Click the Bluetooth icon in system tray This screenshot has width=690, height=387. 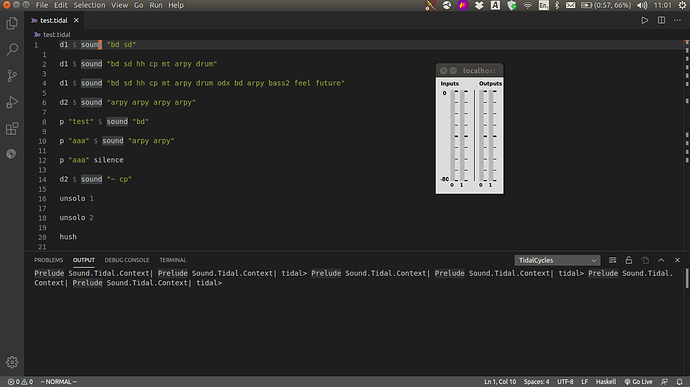point(557,5)
